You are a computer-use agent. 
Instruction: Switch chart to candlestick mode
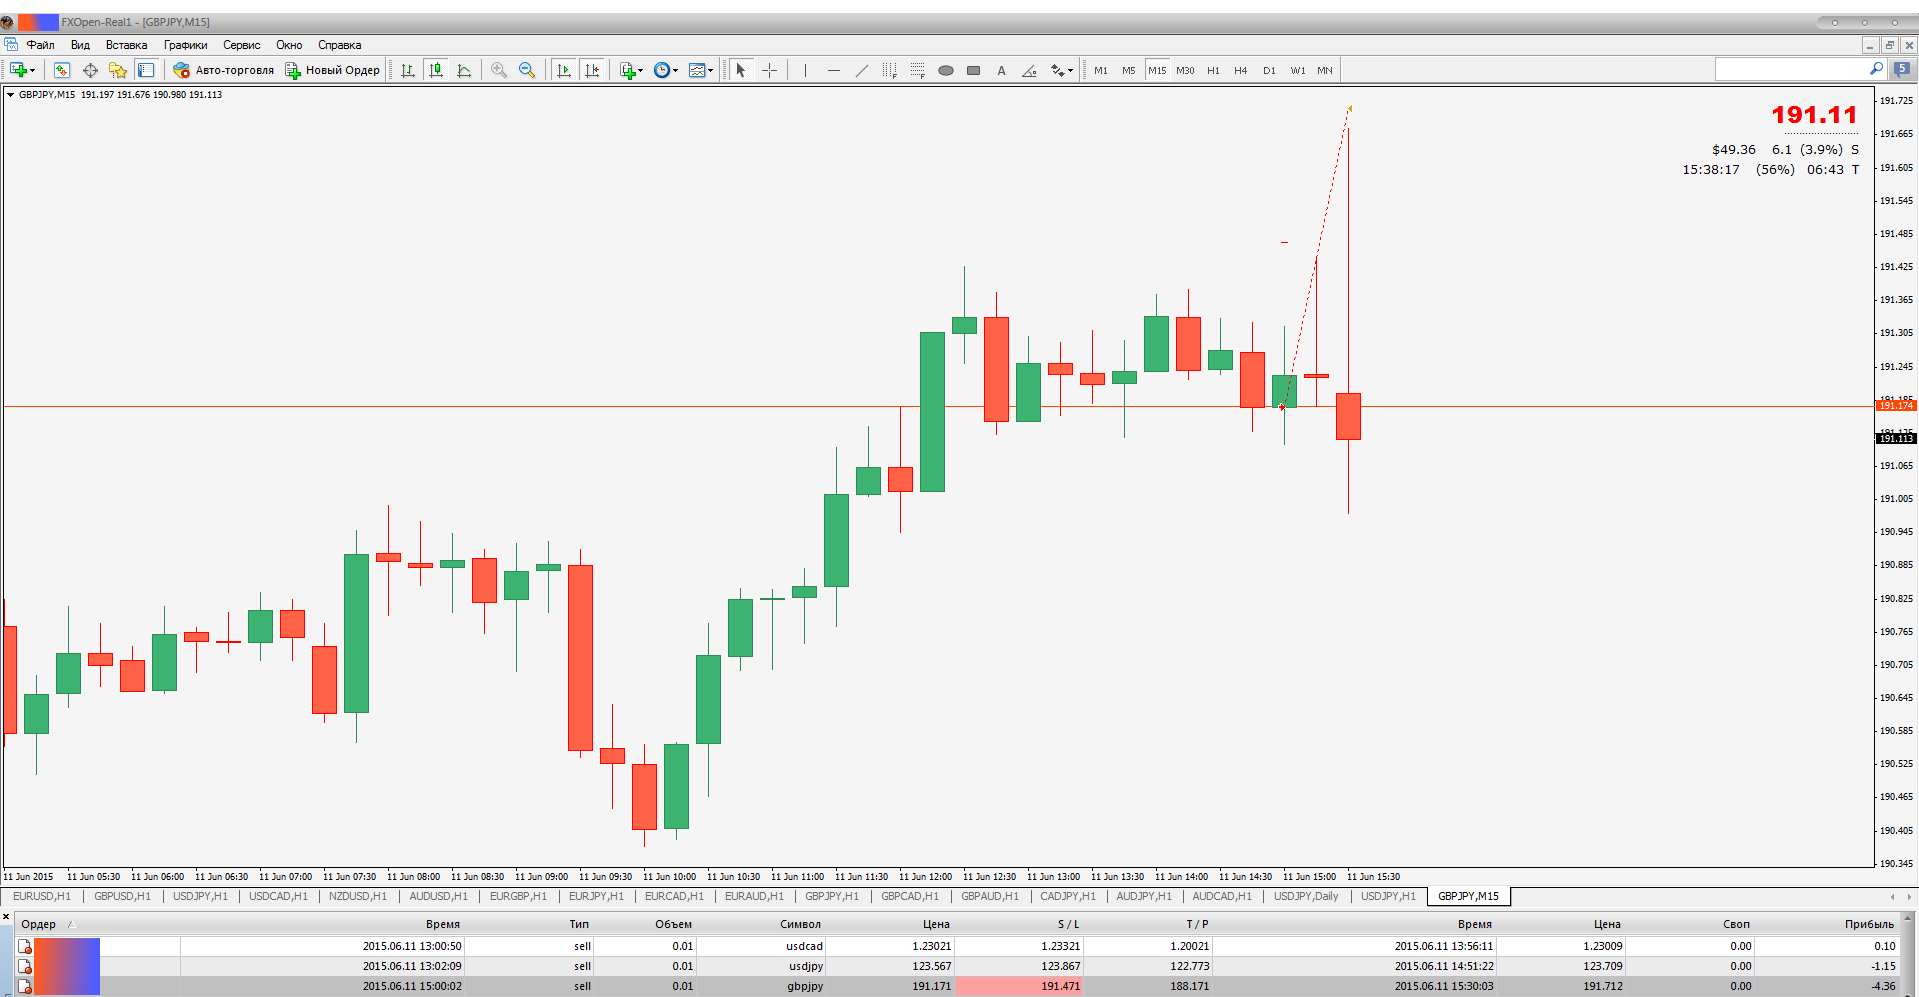(436, 70)
